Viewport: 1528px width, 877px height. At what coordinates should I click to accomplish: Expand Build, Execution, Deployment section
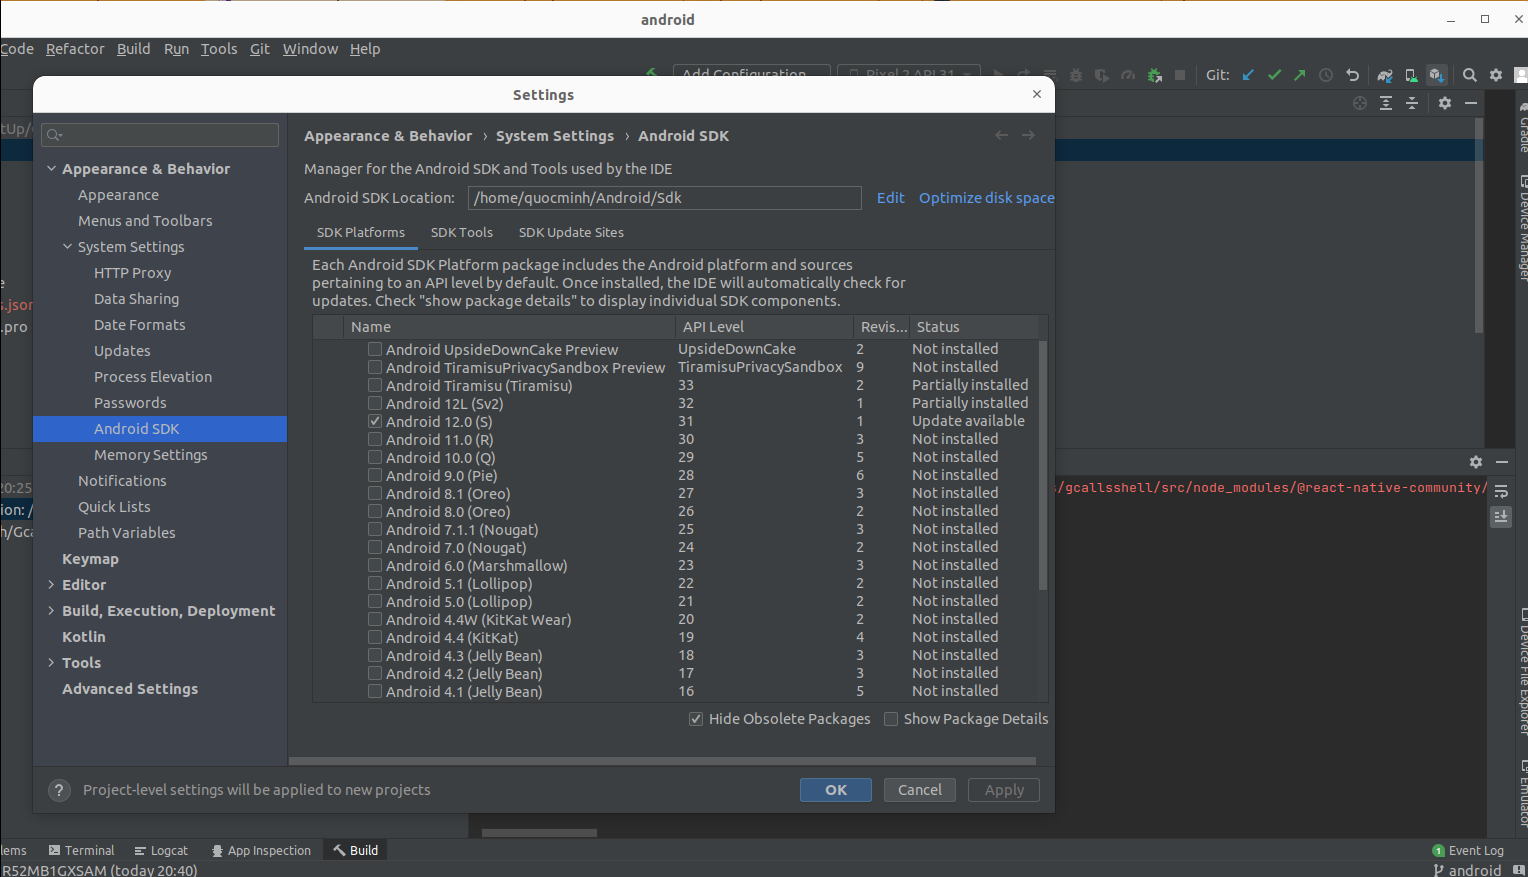tap(51, 611)
